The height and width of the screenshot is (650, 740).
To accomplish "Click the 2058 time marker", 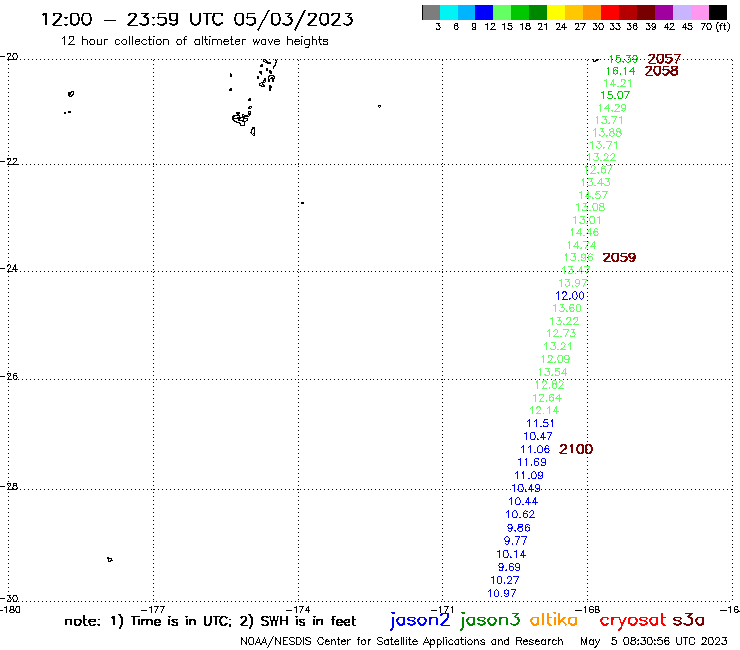I will click(662, 71).
